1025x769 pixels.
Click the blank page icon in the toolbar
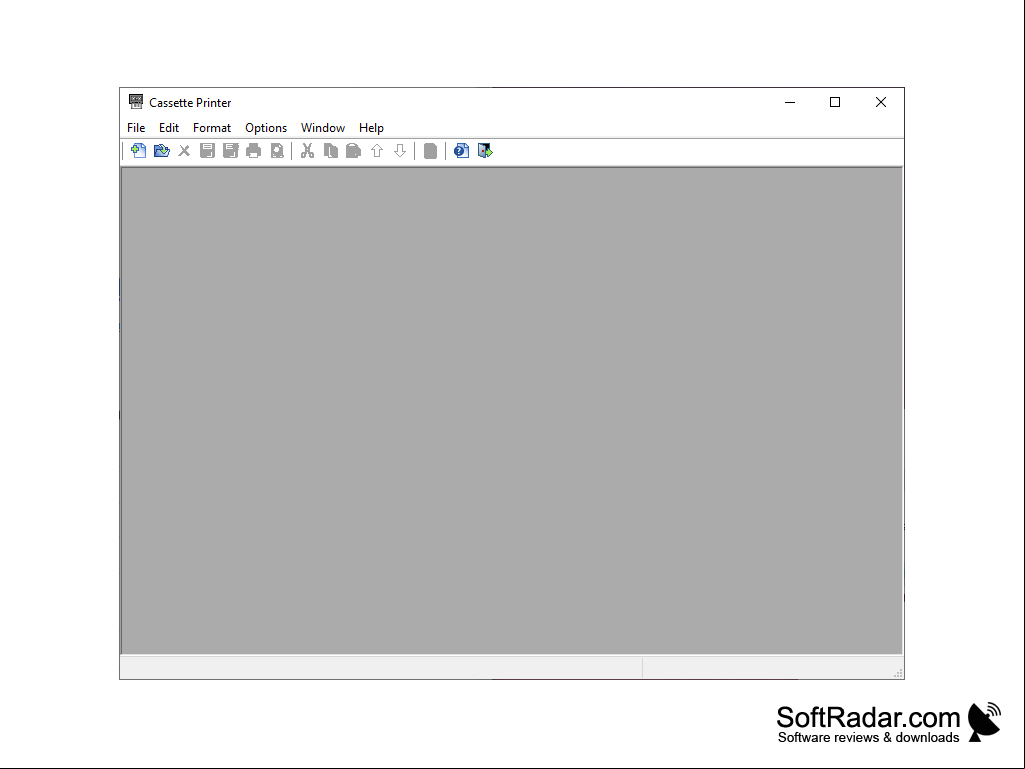coord(430,151)
